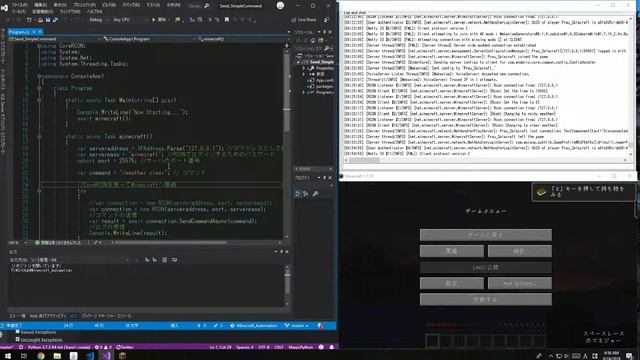Click the green Start debugging play button
640x360 pixels.
[x=153, y=20]
